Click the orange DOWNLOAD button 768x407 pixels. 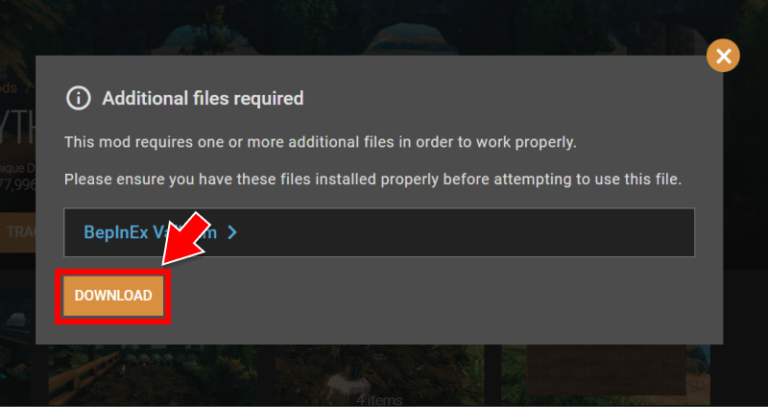tap(113, 295)
